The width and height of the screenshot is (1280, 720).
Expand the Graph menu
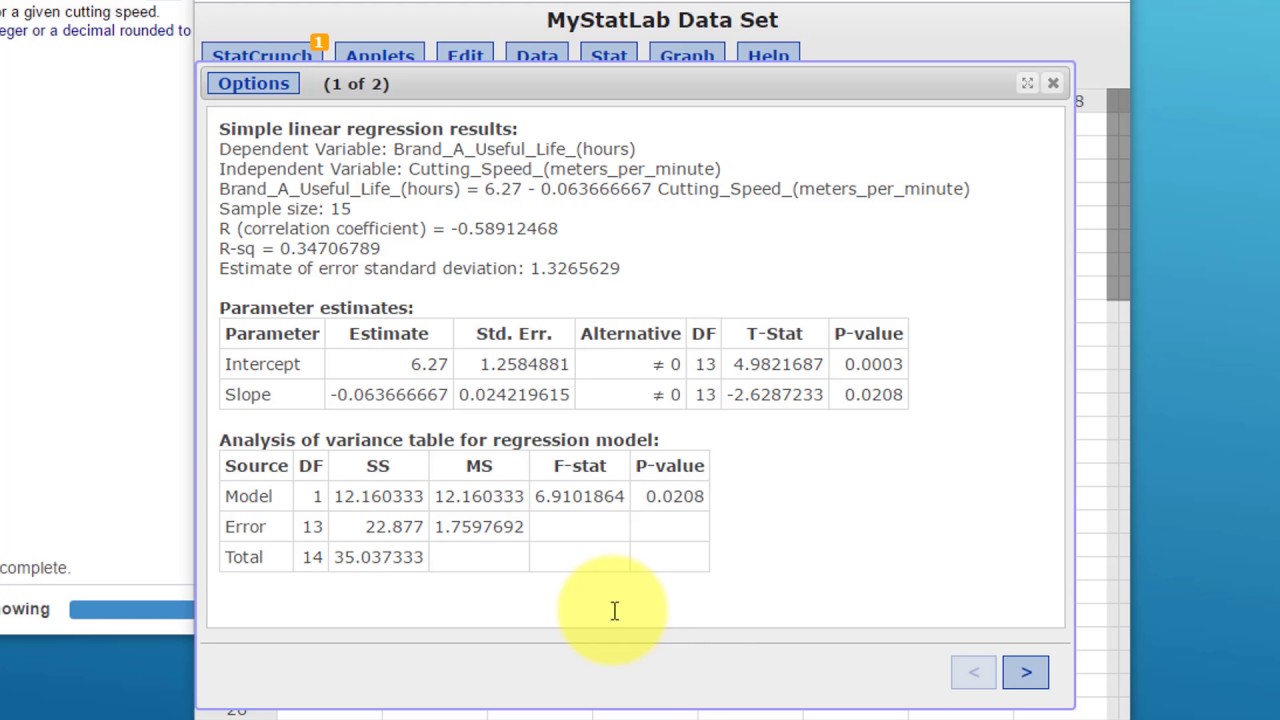(x=687, y=55)
